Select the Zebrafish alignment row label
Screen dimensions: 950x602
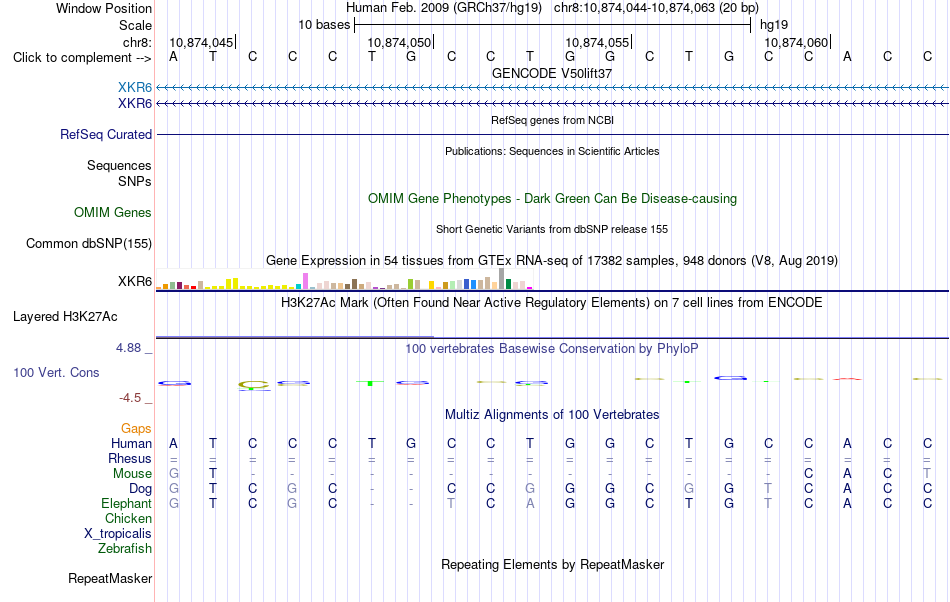point(125,548)
